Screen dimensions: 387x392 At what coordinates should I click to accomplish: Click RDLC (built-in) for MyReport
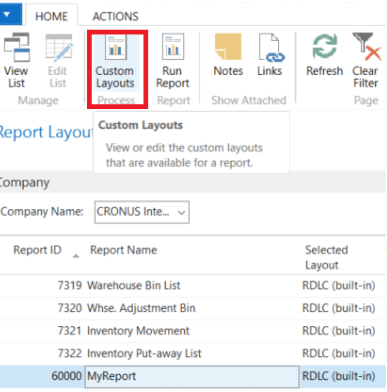coord(339,376)
